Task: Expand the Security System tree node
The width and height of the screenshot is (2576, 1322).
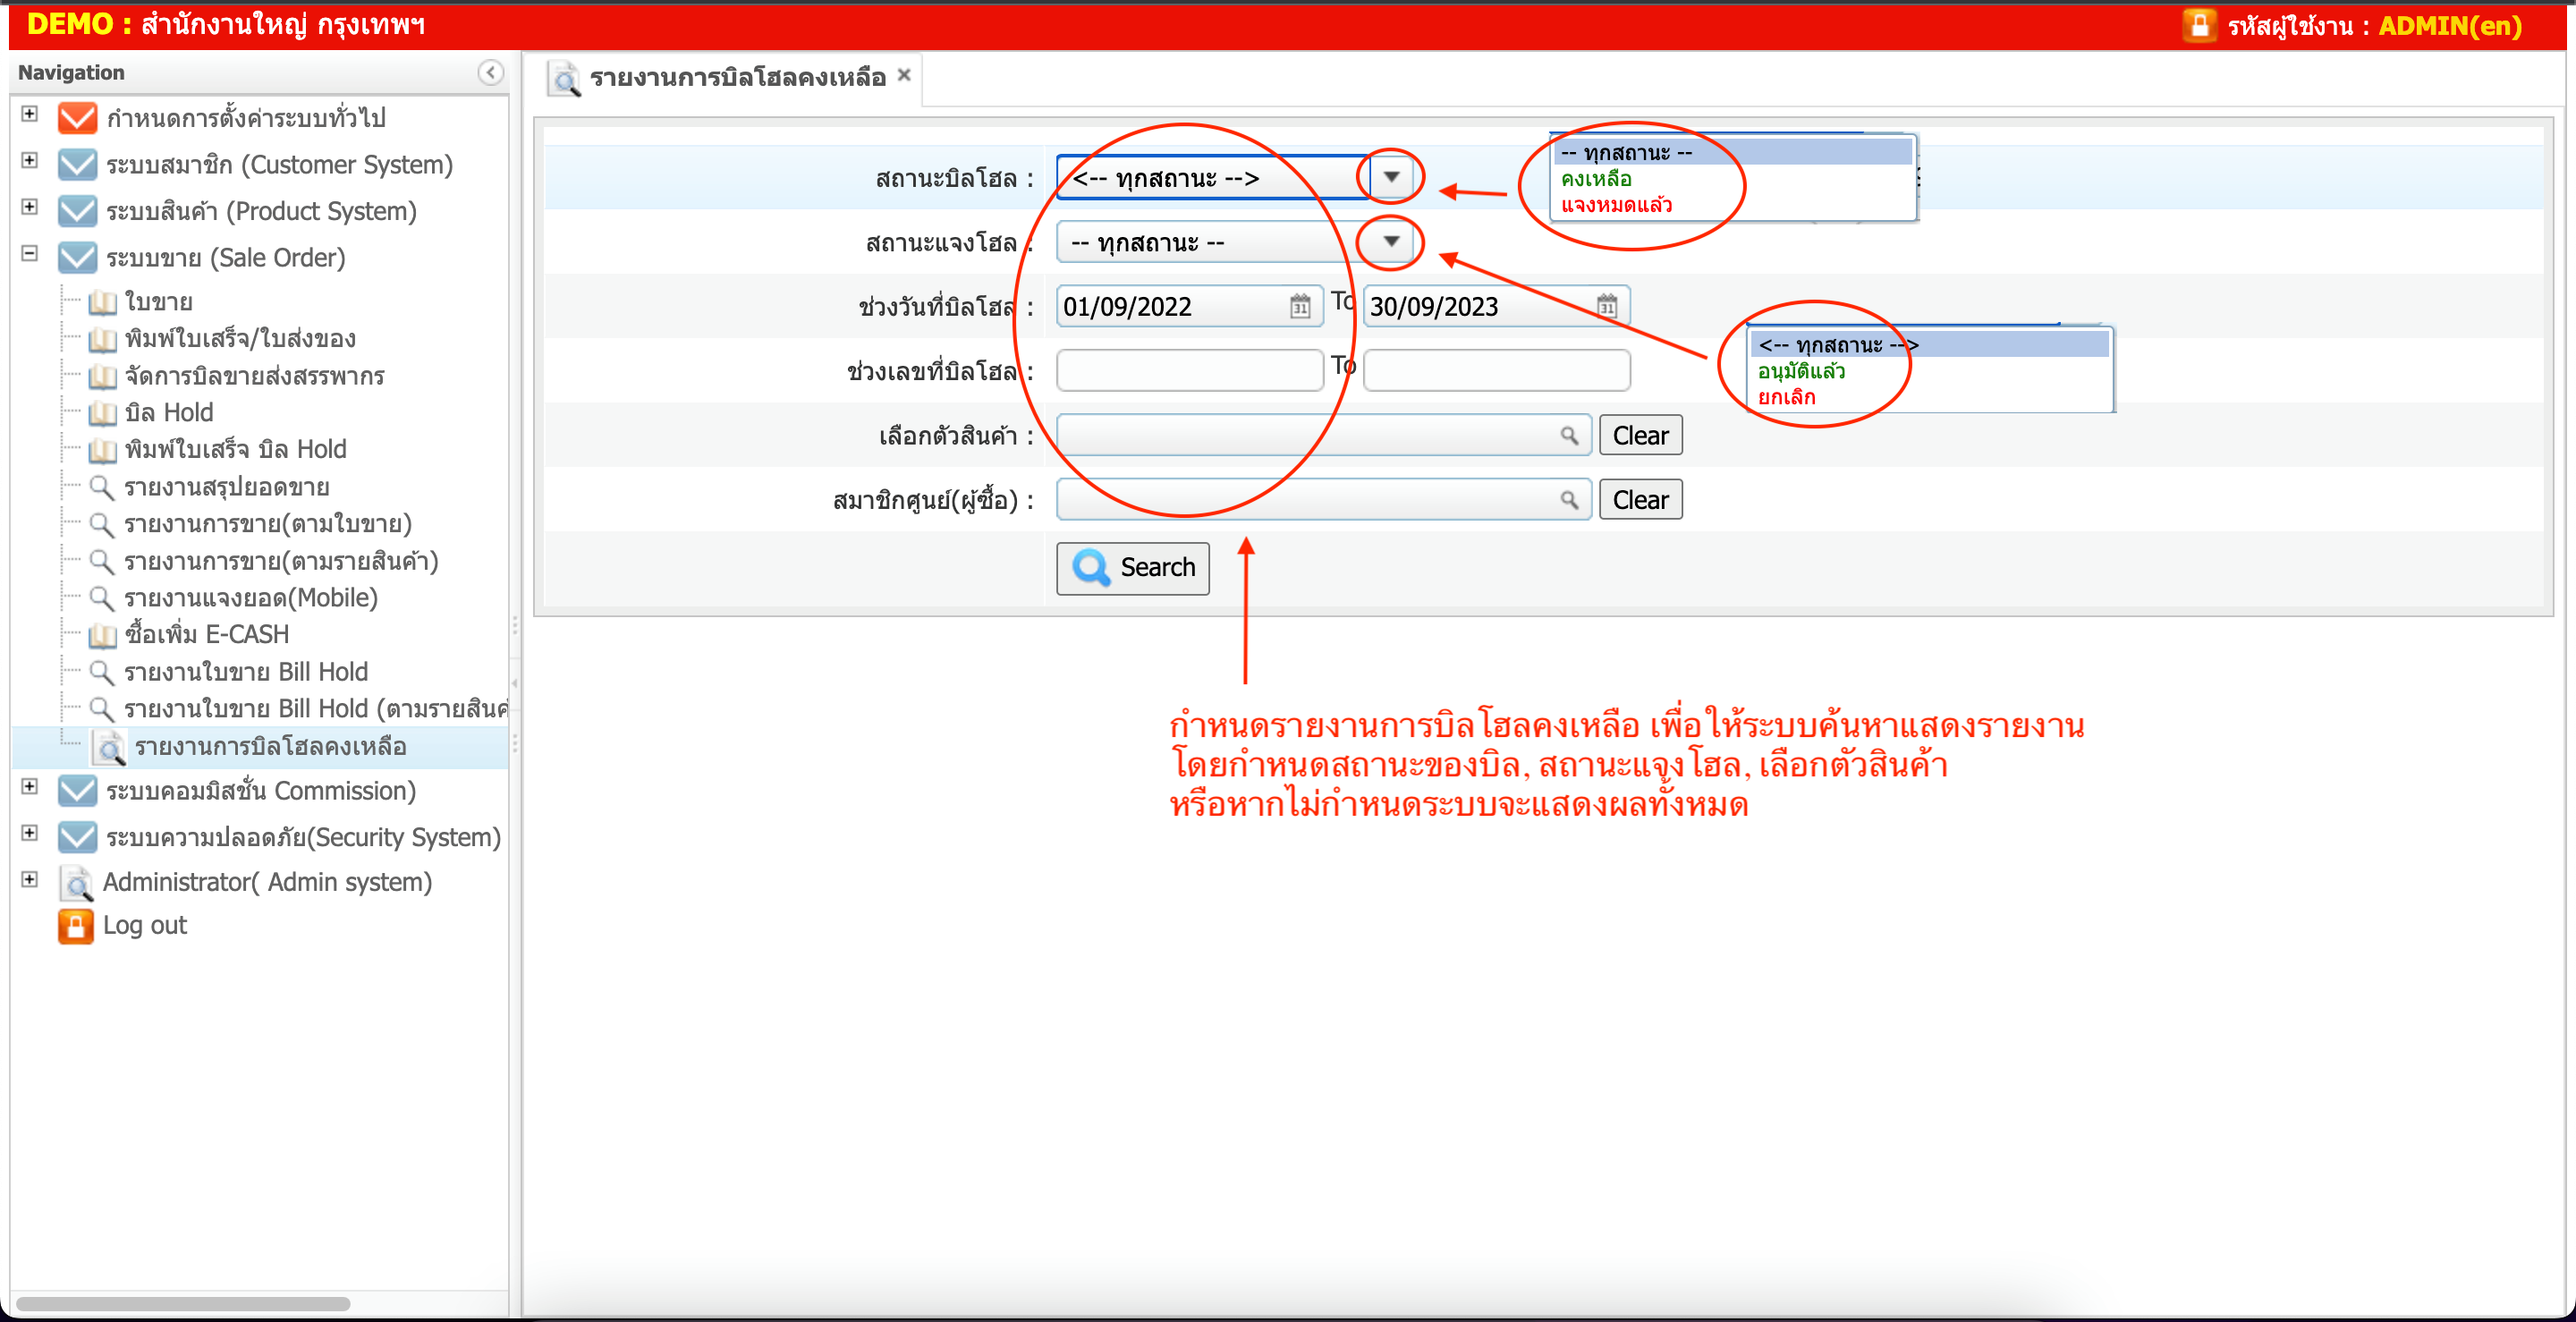Action: tap(30, 833)
